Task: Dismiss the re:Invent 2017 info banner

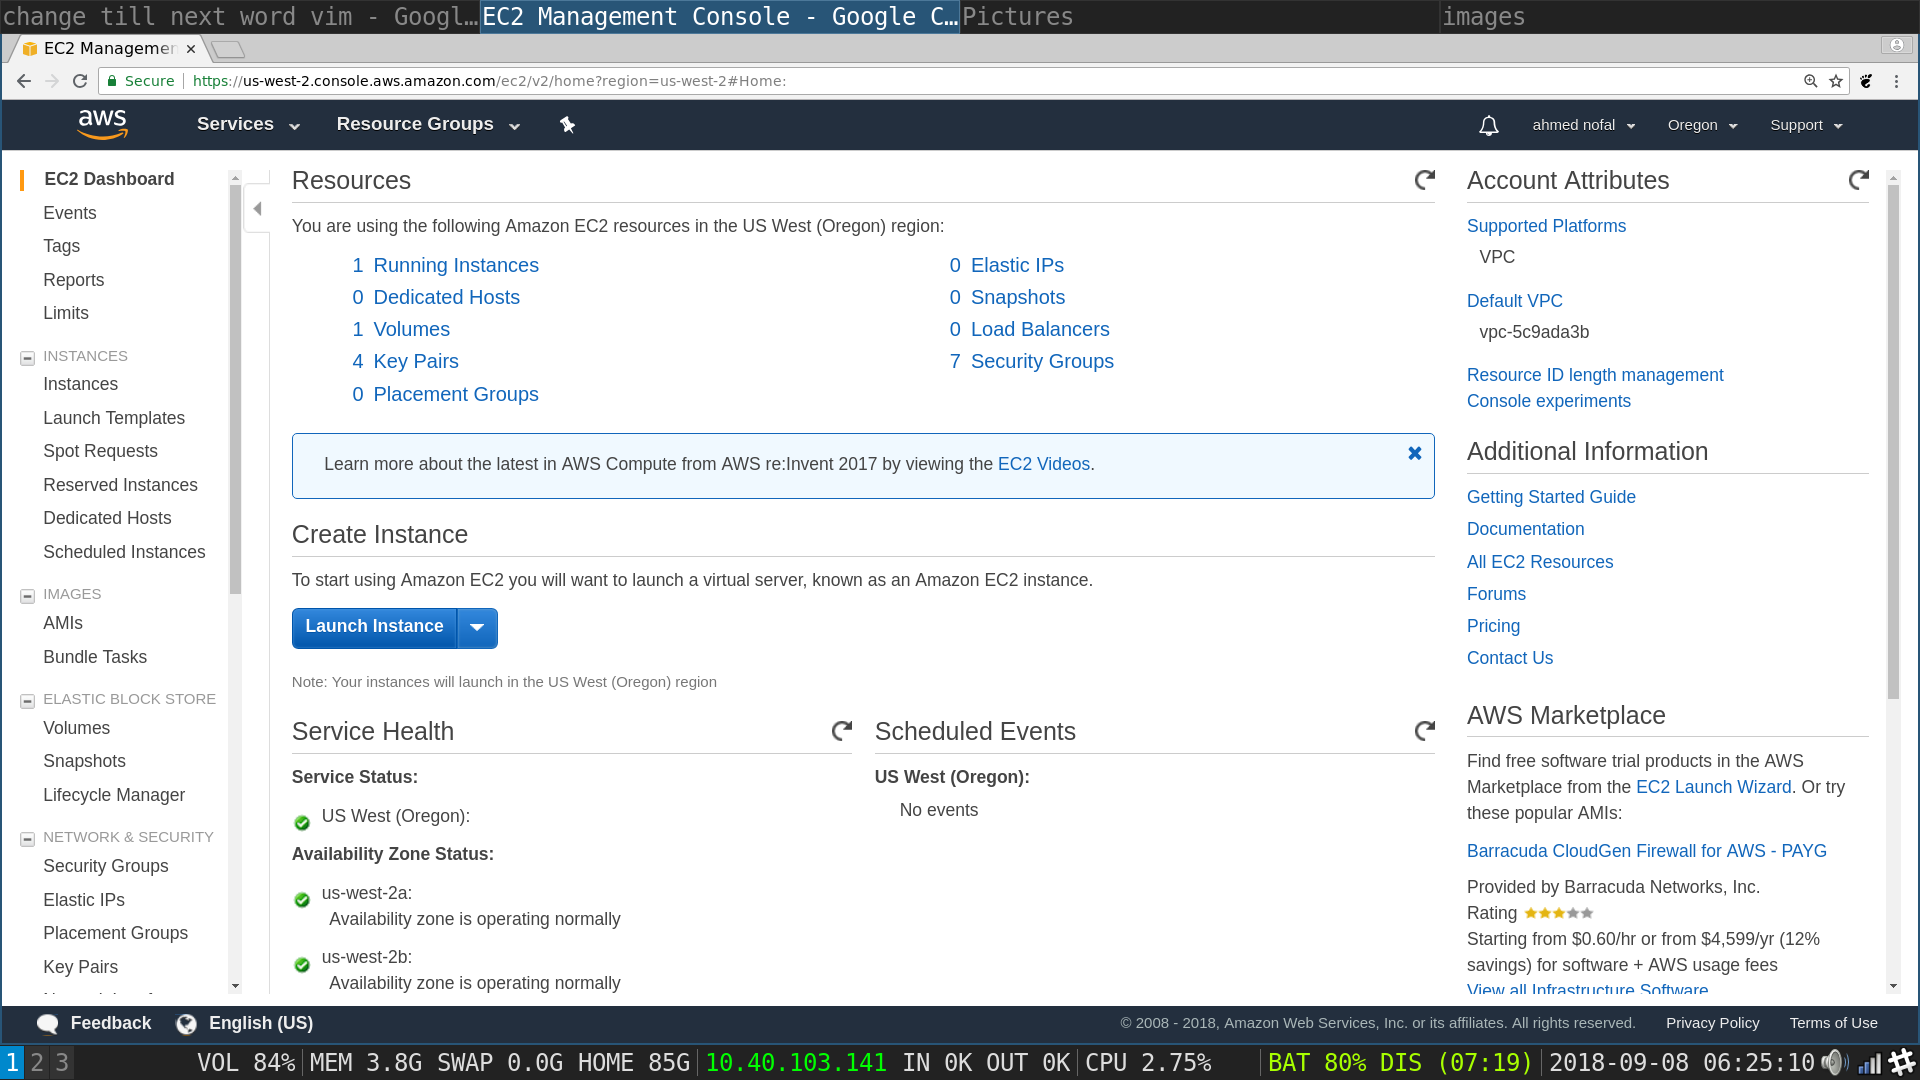Action: (x=1414, y=453)
